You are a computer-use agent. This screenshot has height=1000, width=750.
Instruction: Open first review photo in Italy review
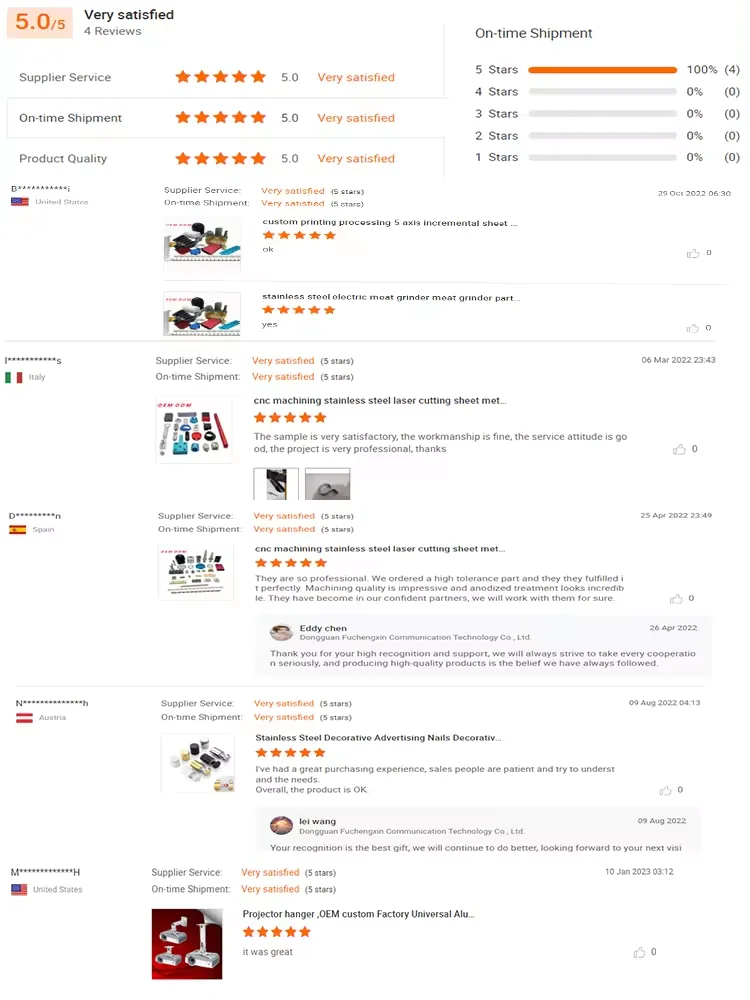pos(276,484)
